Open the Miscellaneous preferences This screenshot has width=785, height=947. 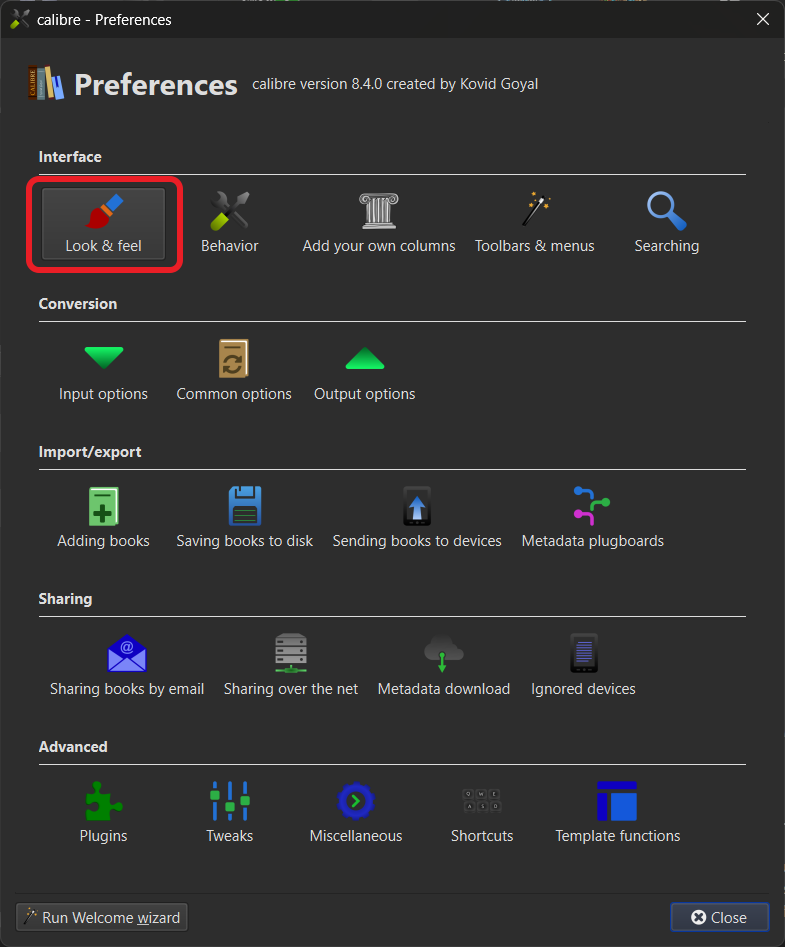coord(356,814)
